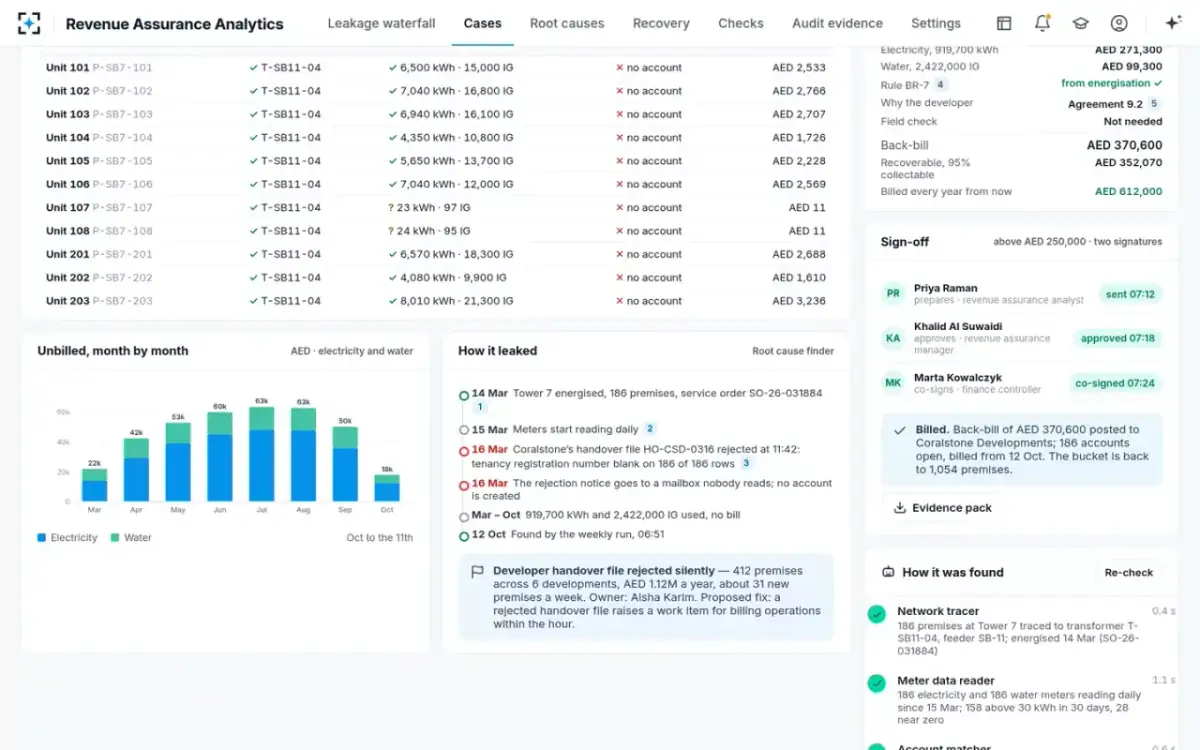
Task: Open citation 2 next to Meters start reading
Action: tap(650, 429)
